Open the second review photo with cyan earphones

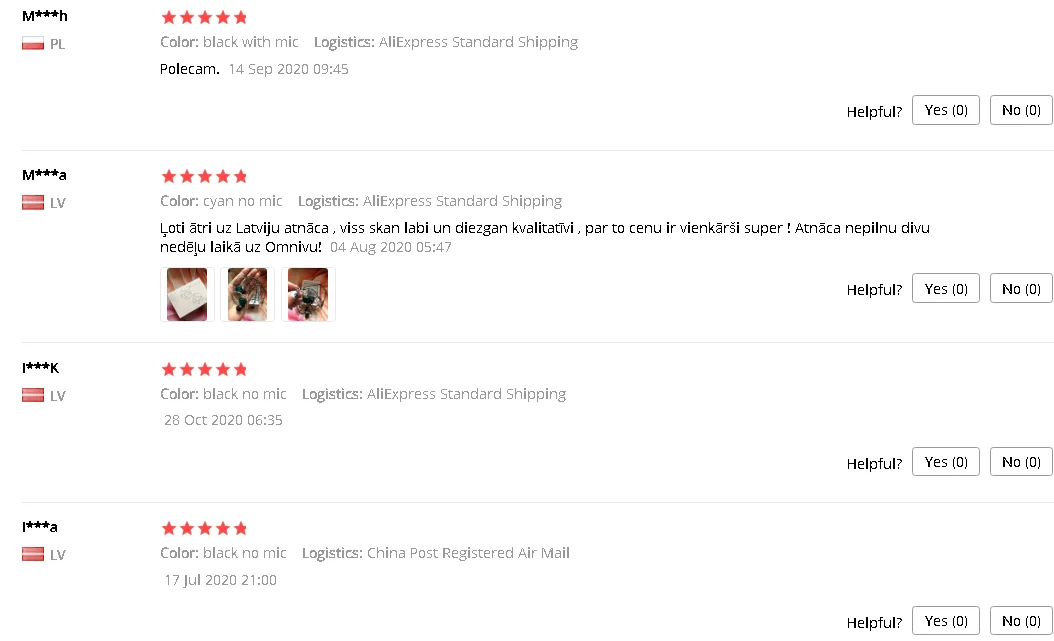coord(247,294)
